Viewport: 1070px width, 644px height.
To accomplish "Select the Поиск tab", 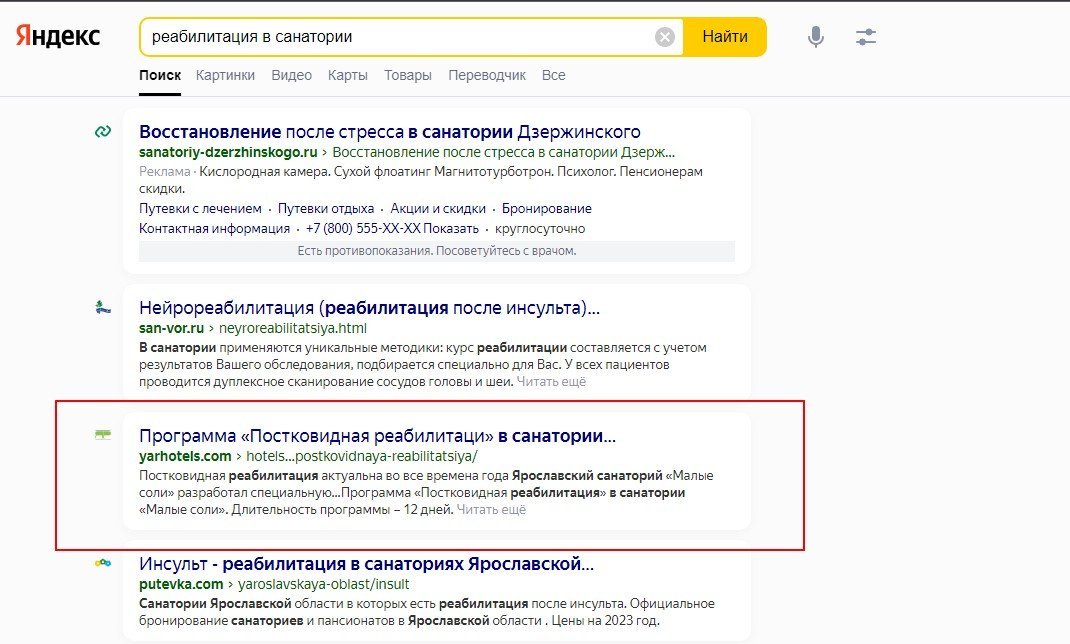I will [160, 75].
